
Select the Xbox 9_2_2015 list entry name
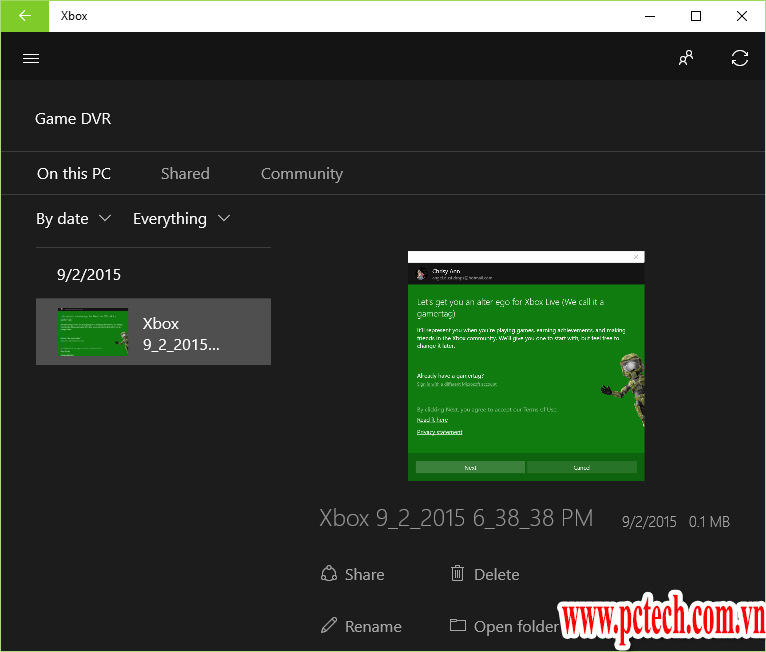pyautogui.click(x=181, y=334)
